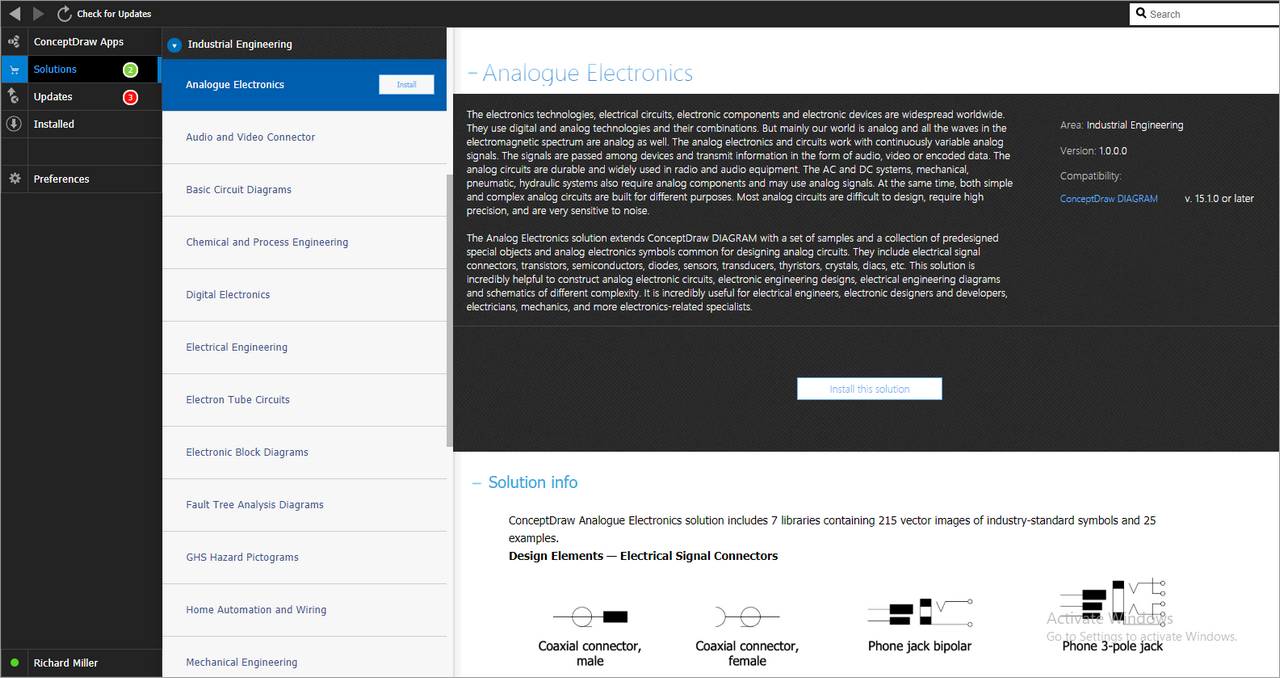Select Chemical and Process Engineering solution
The width and height of the screenshot is (1280, 678).
click(x=304, y=242)
